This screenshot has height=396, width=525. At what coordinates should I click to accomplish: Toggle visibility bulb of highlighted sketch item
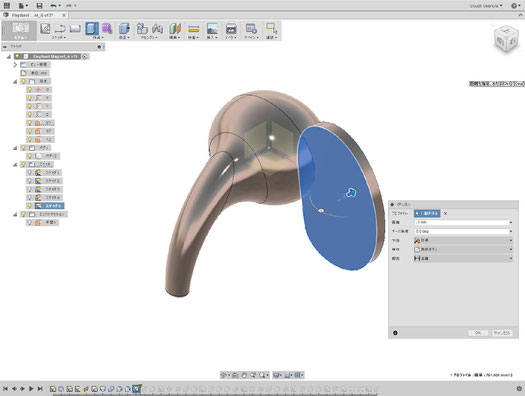click(30, 206)
